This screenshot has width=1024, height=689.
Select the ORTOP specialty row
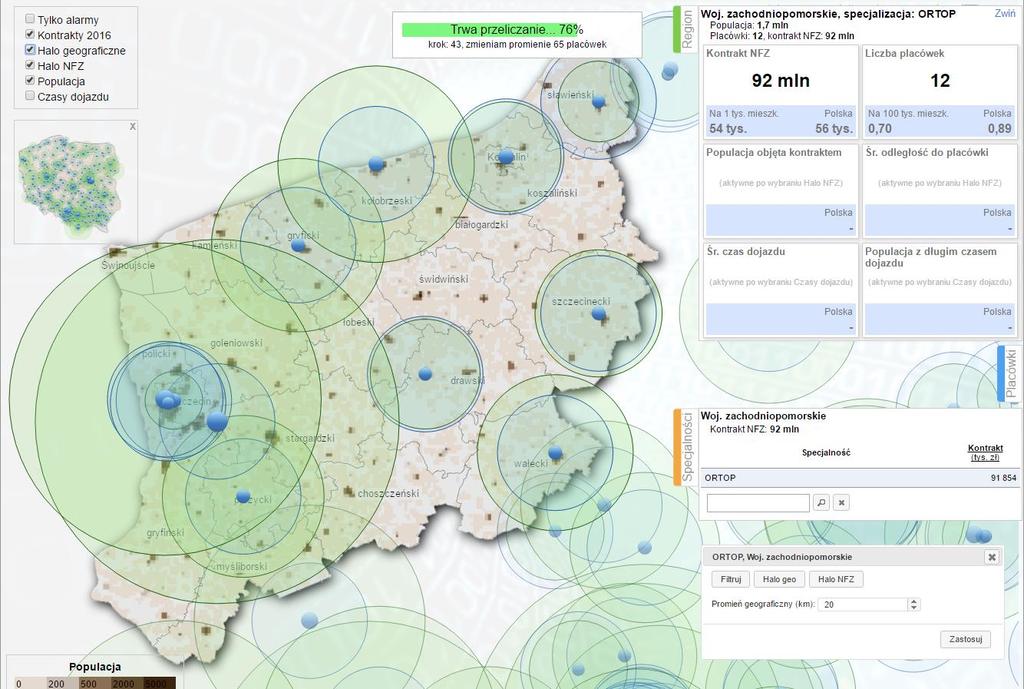(859, 478)
